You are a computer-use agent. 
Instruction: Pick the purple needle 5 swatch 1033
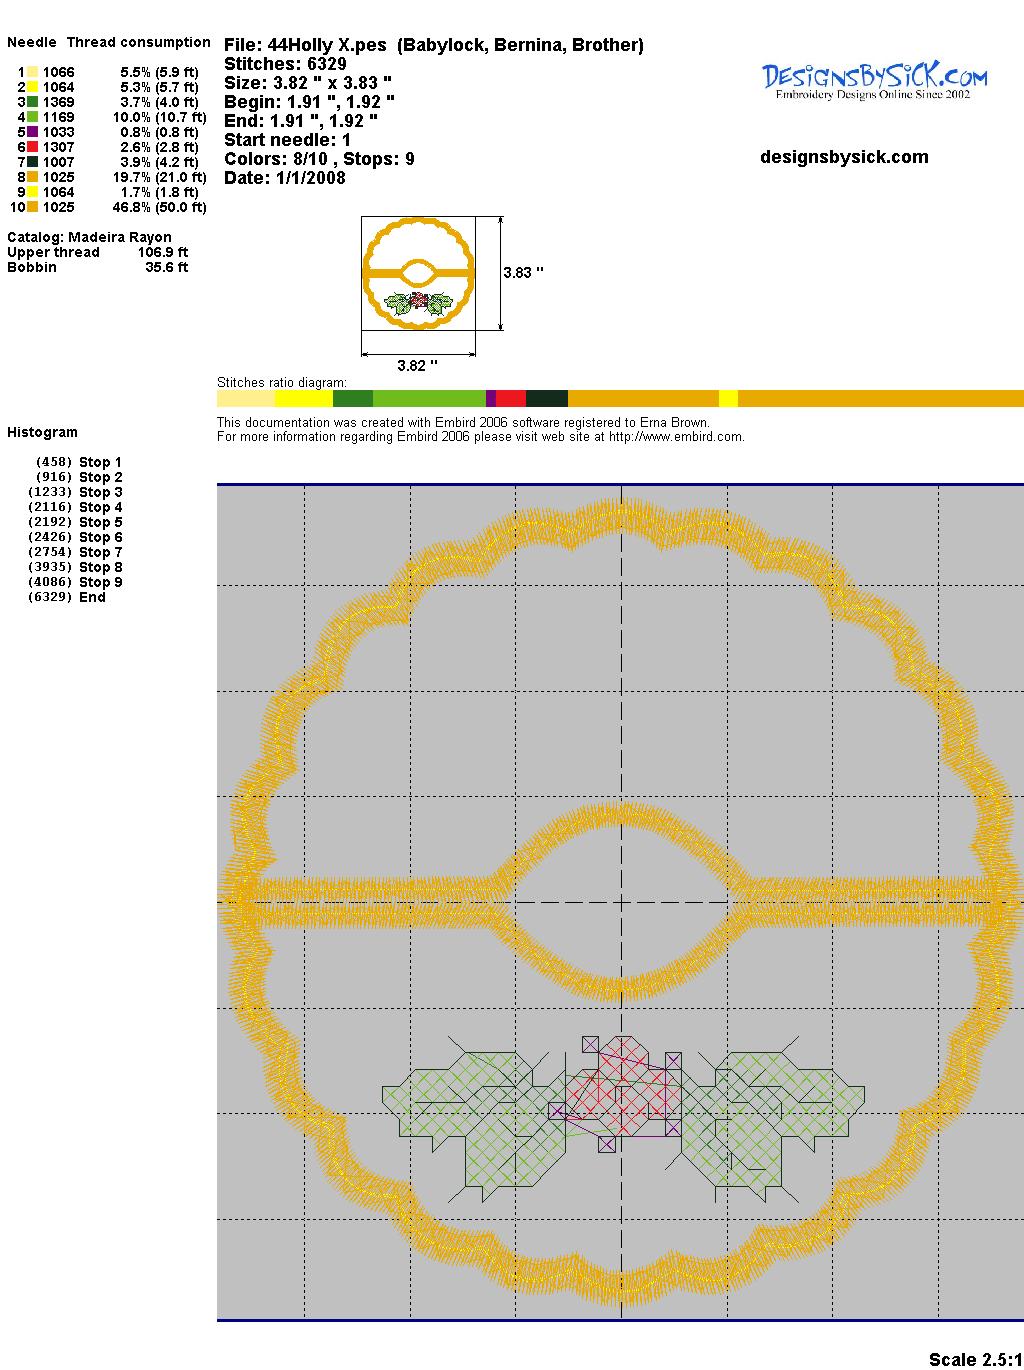(33, 132)
